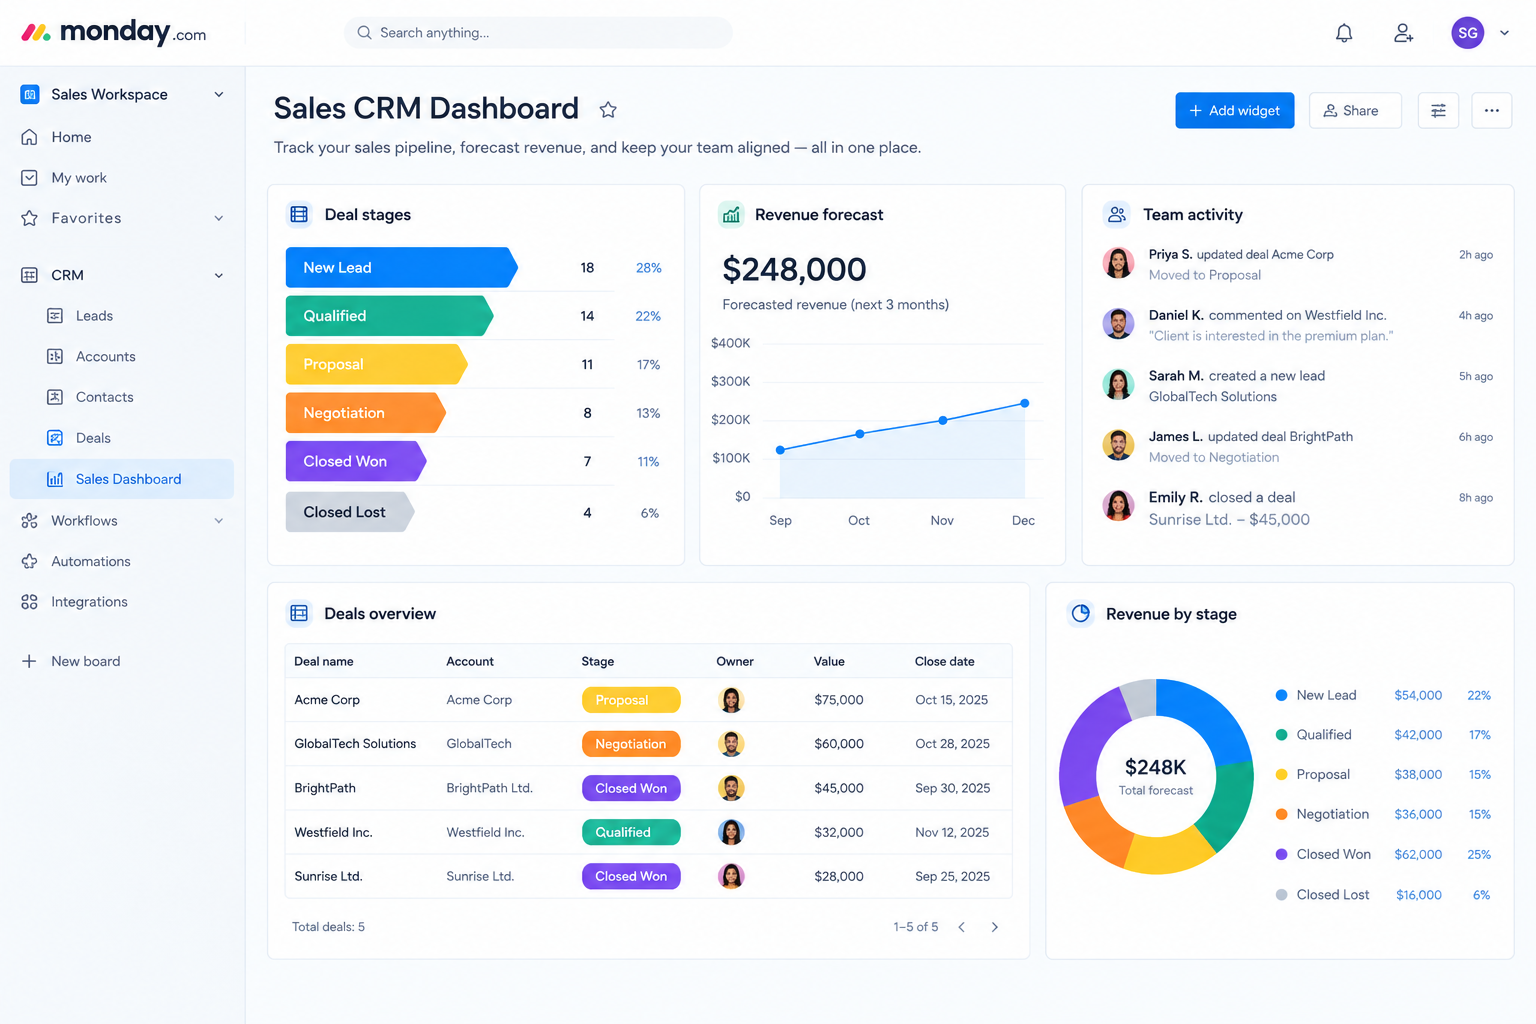Click Daniel K. avatar in Team activity

[x=1118, y=324]
